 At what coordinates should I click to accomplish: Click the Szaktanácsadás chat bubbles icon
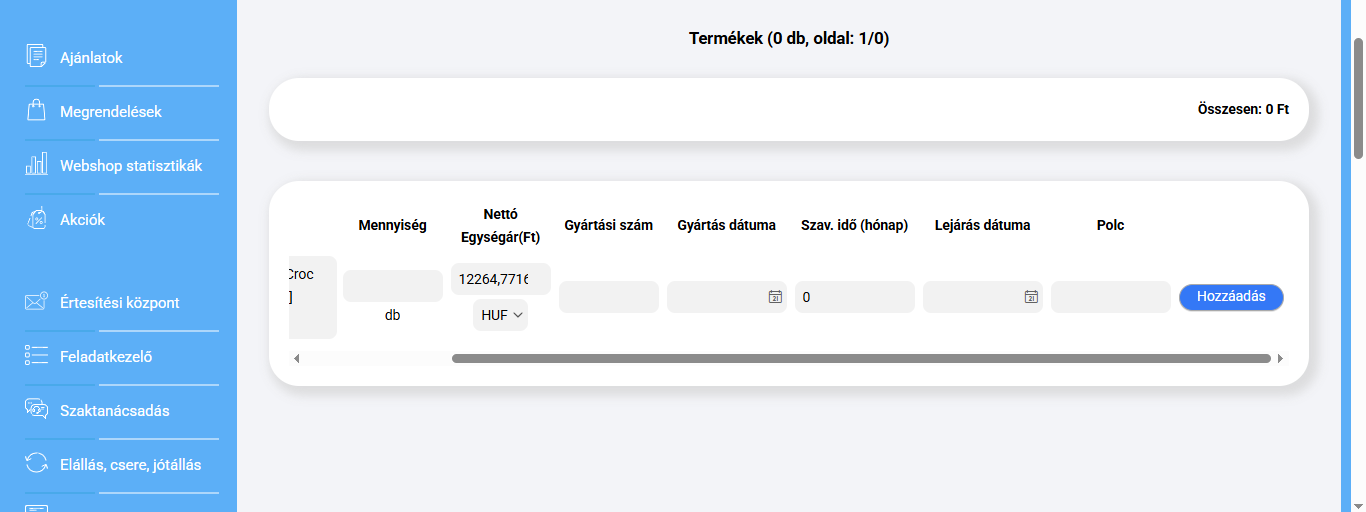pos(36,409)
